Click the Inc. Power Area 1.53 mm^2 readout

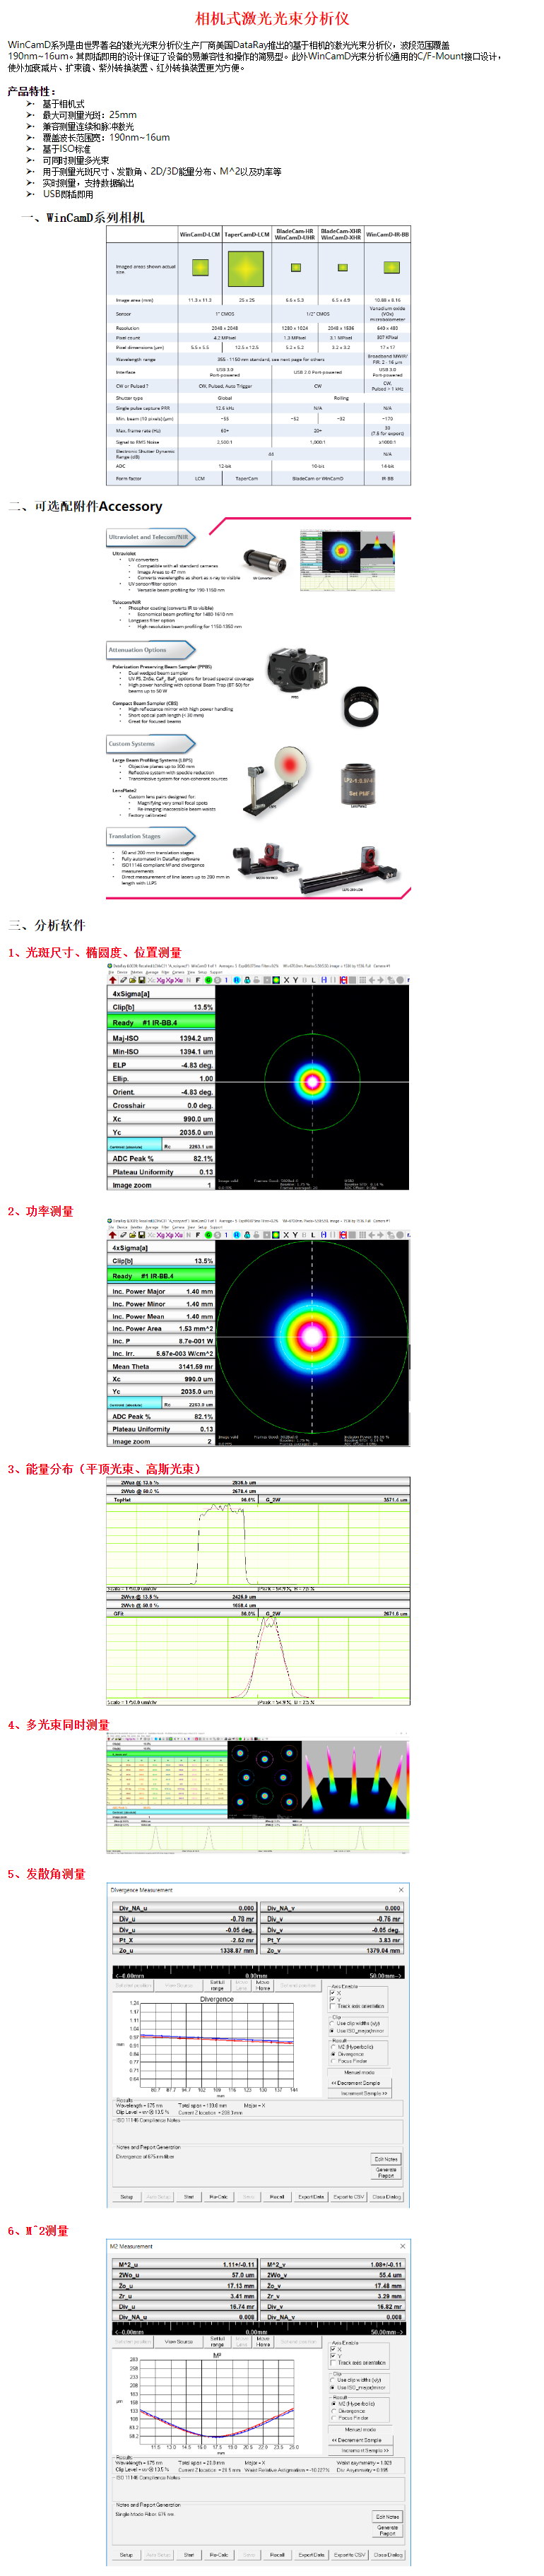(161, 1329)
